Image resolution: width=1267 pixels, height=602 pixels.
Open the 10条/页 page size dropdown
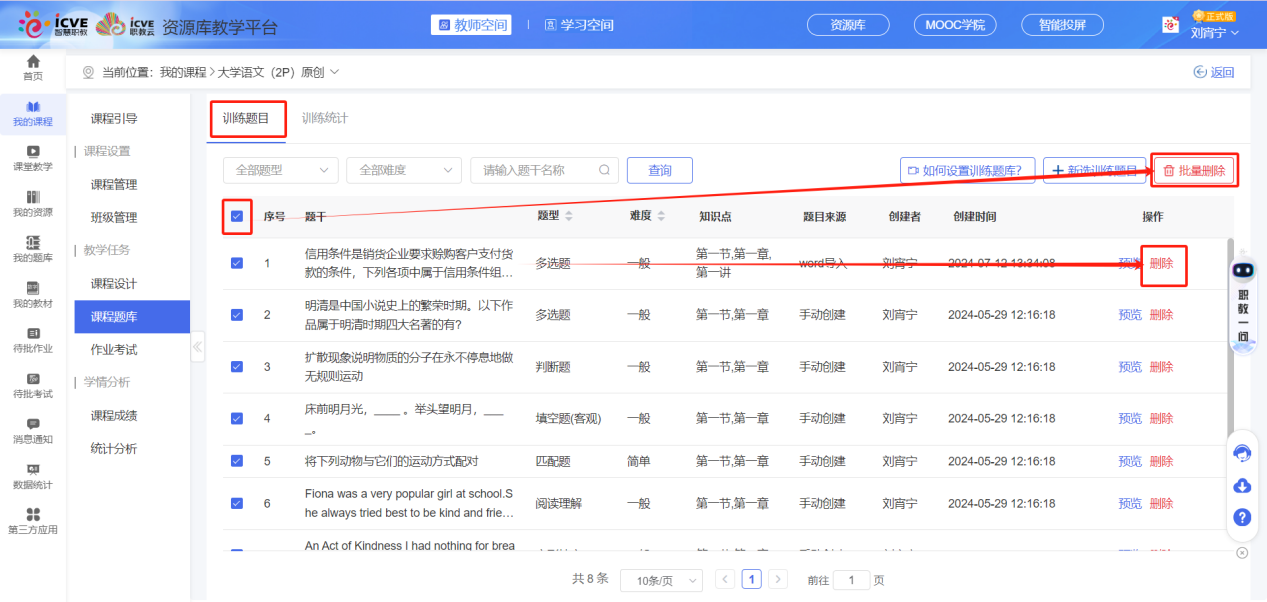661,581
